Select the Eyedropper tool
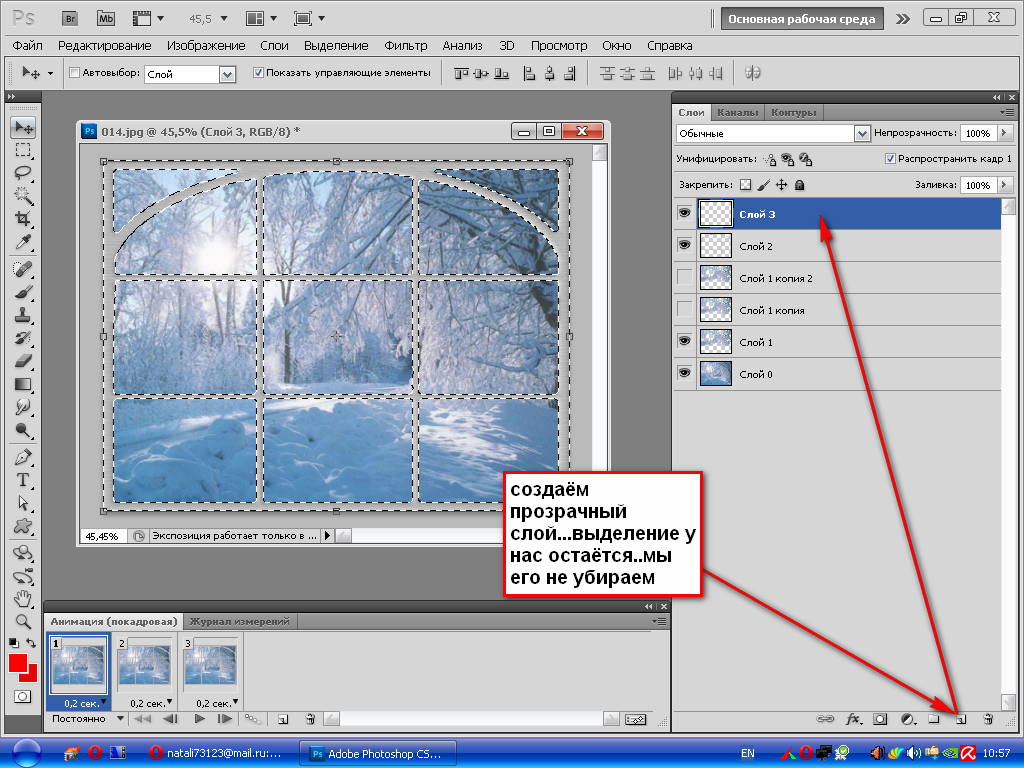The image size is (1024, 768). (24, 242)
